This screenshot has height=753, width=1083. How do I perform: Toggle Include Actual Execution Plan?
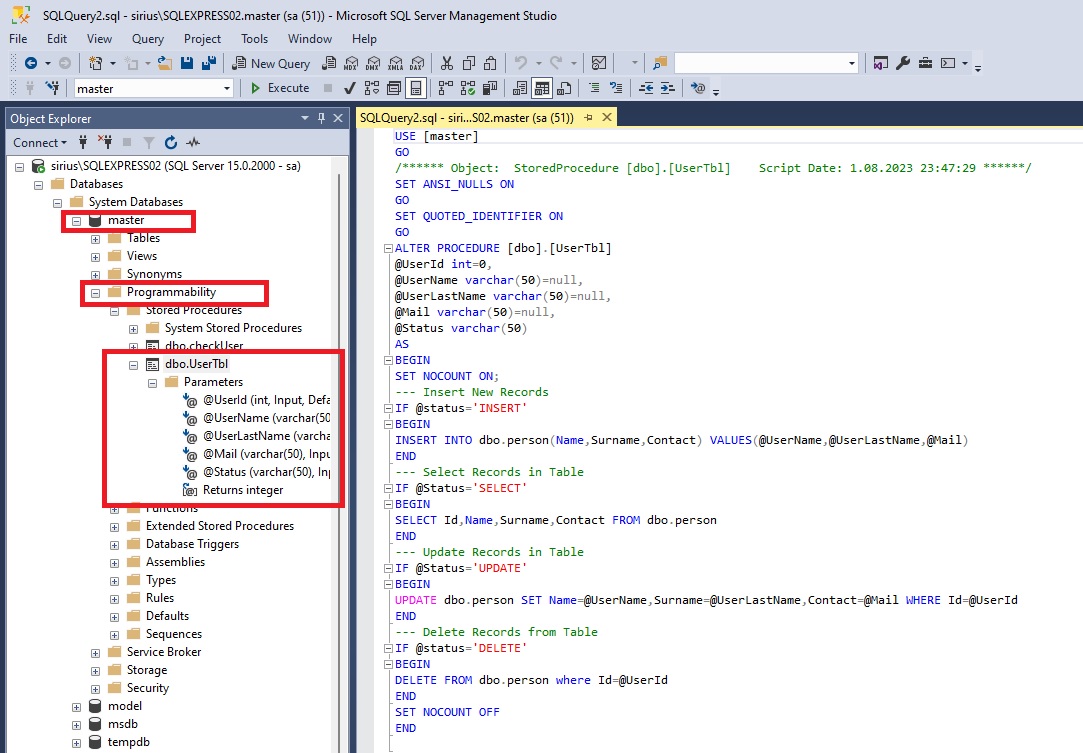(444, 88)
